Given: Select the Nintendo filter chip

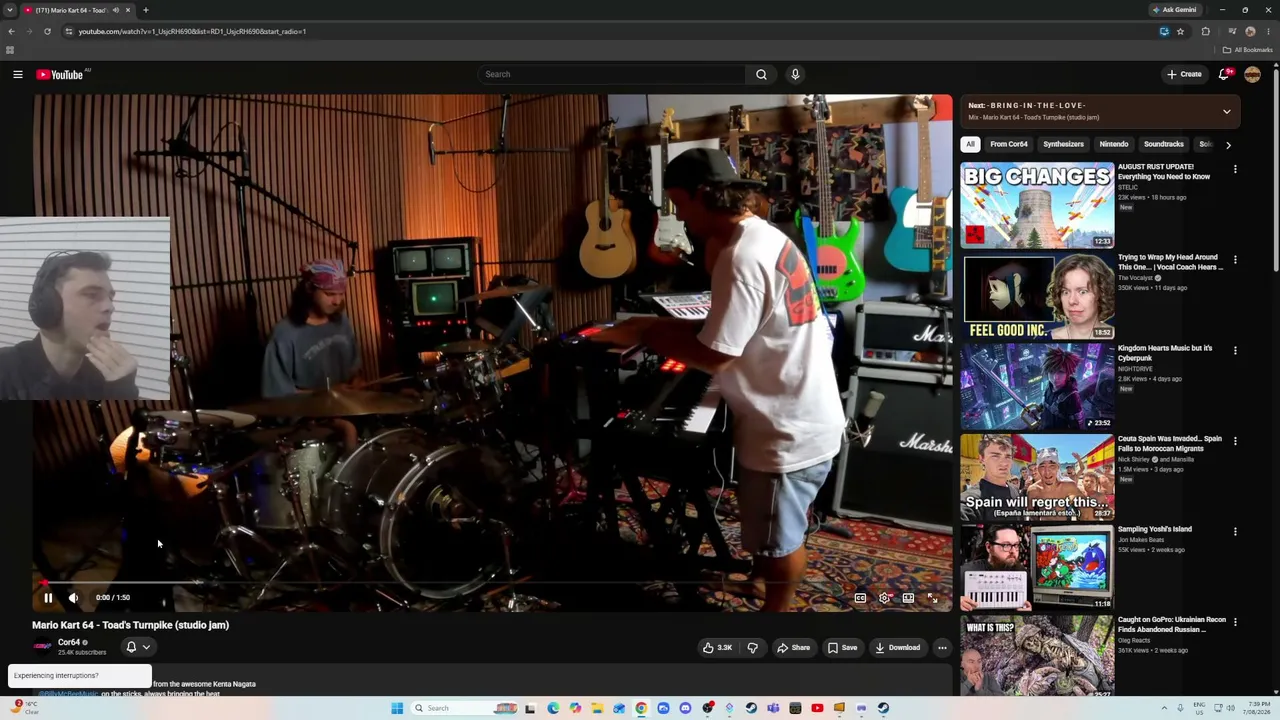Looking at the screenshot, I should pyautogui.click(x=1114, y=144).
